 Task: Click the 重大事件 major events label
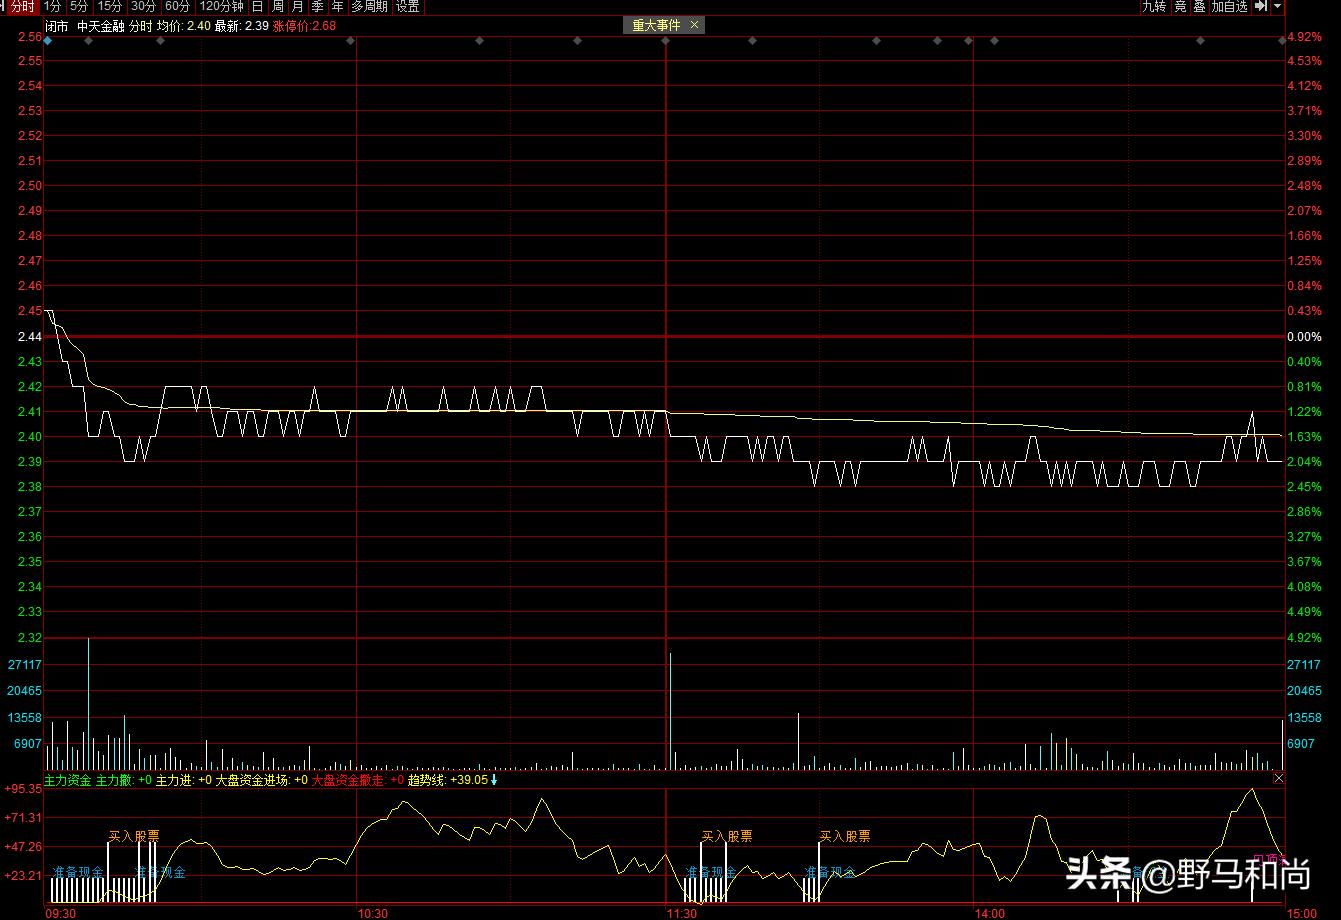[x=656, y=25]
